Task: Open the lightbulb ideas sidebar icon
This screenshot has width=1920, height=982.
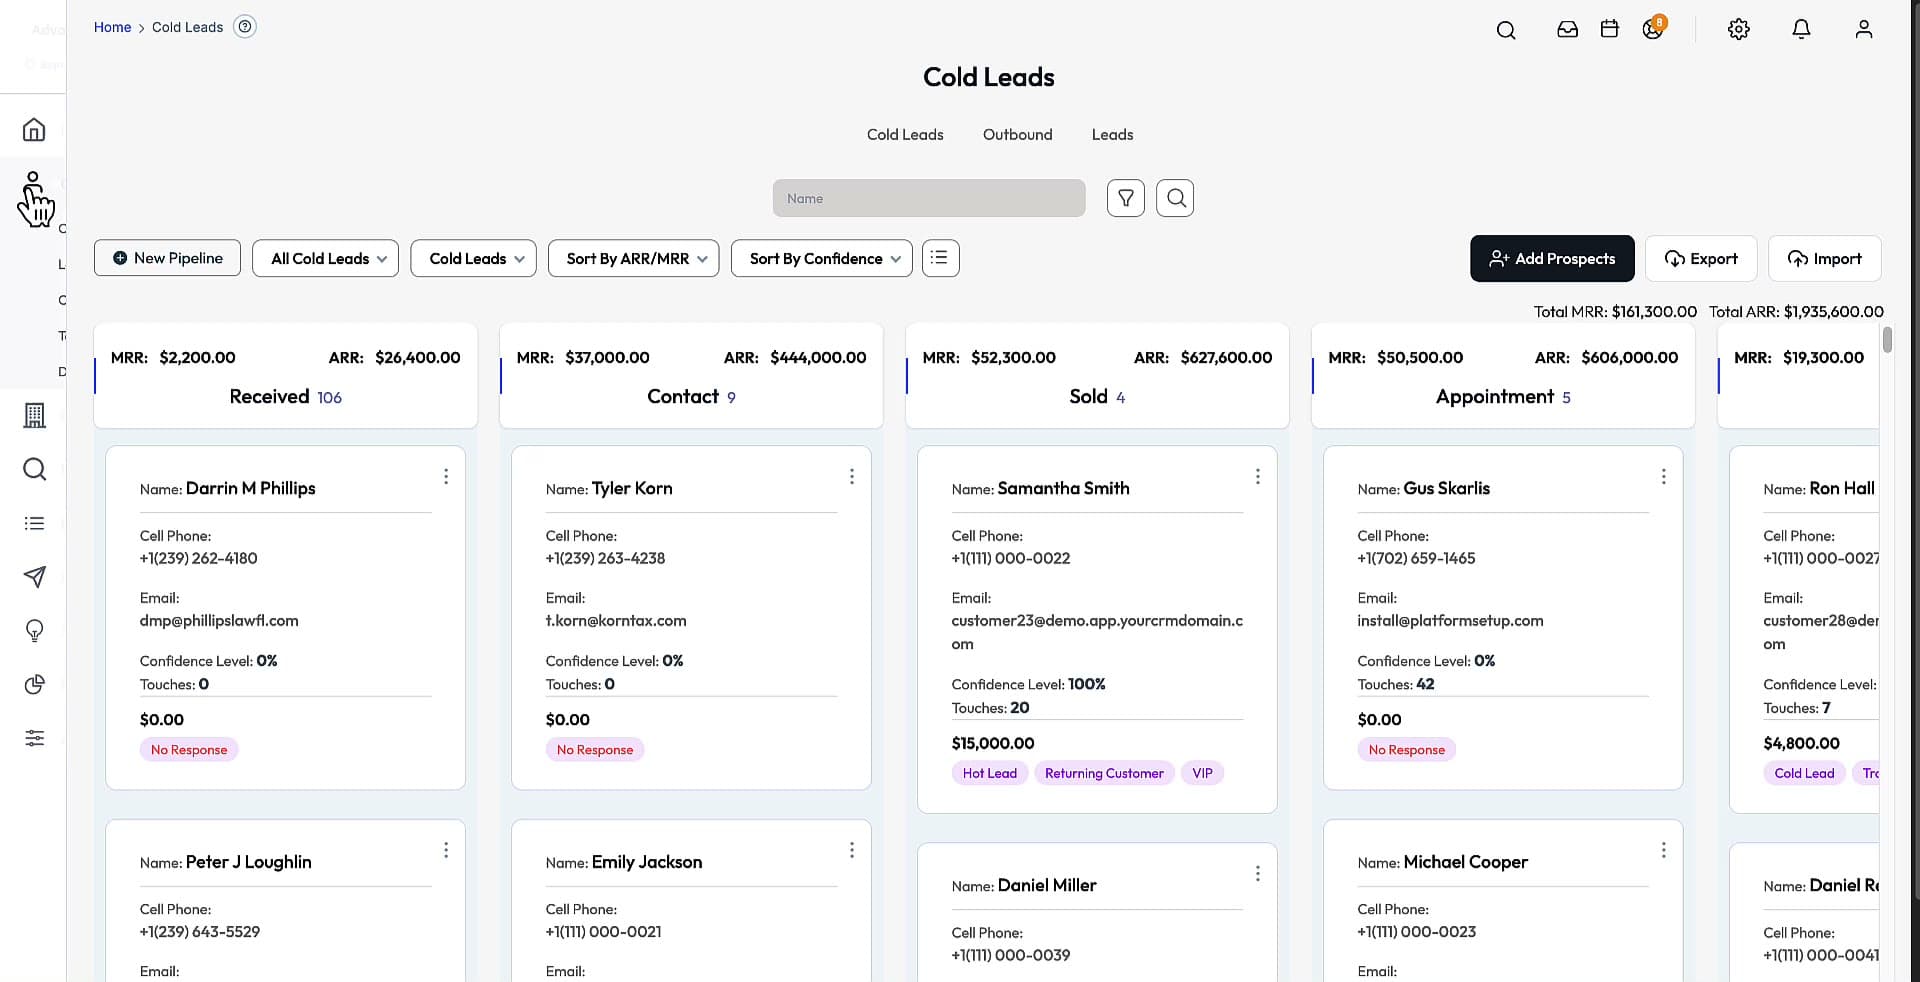Action: coord(34,631)
